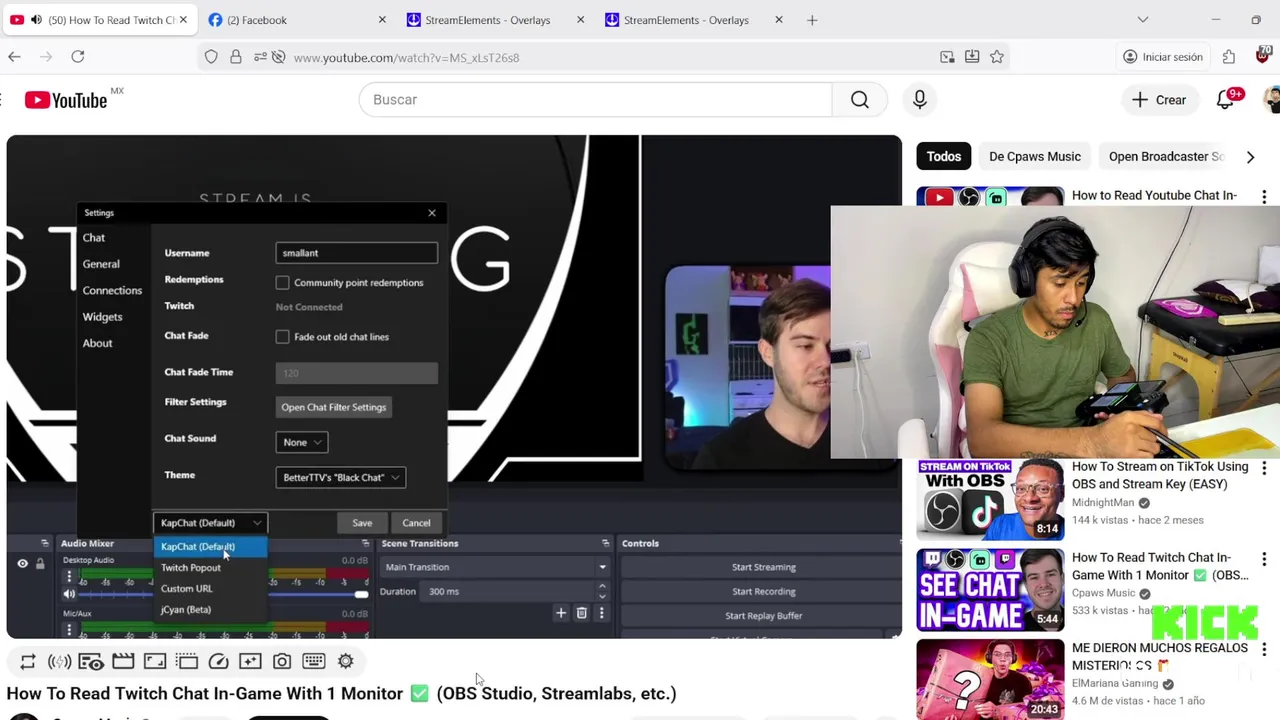The height and width of the screenshot is (720, 1280).
Task: Click the video filters eye icon
Action: (x=91, y=661)
